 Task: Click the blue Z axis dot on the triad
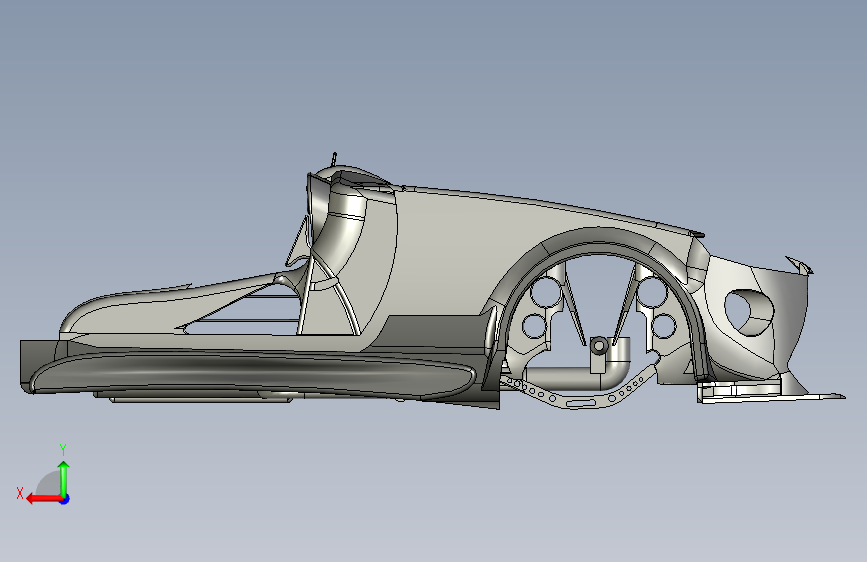[x=65, y=499]
